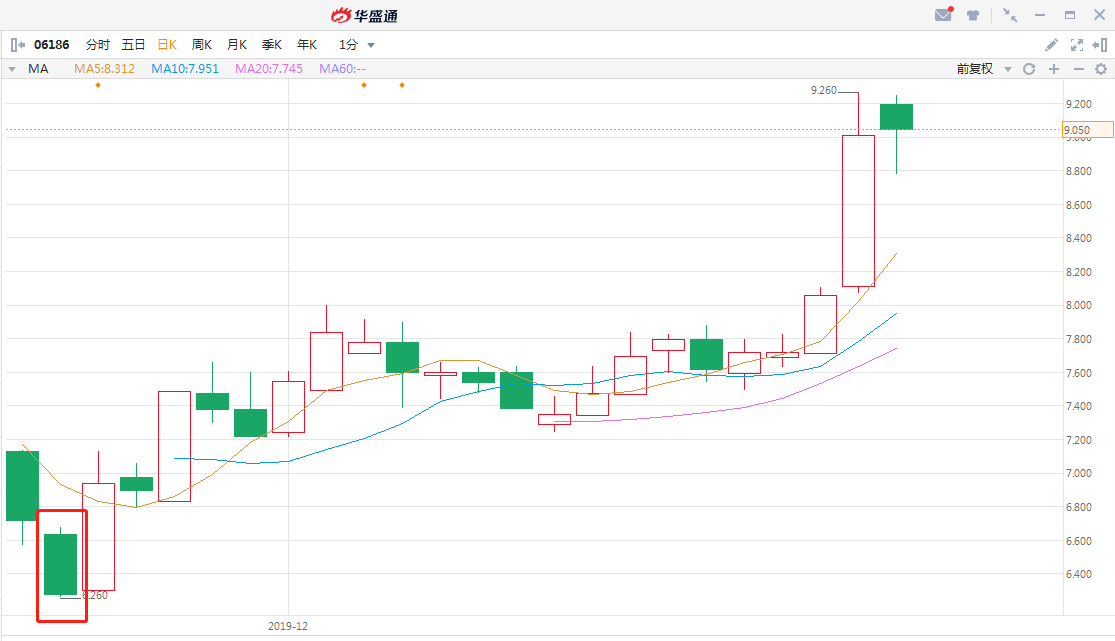Click the 06186 stock code
1115x641 pixels.
52,45
